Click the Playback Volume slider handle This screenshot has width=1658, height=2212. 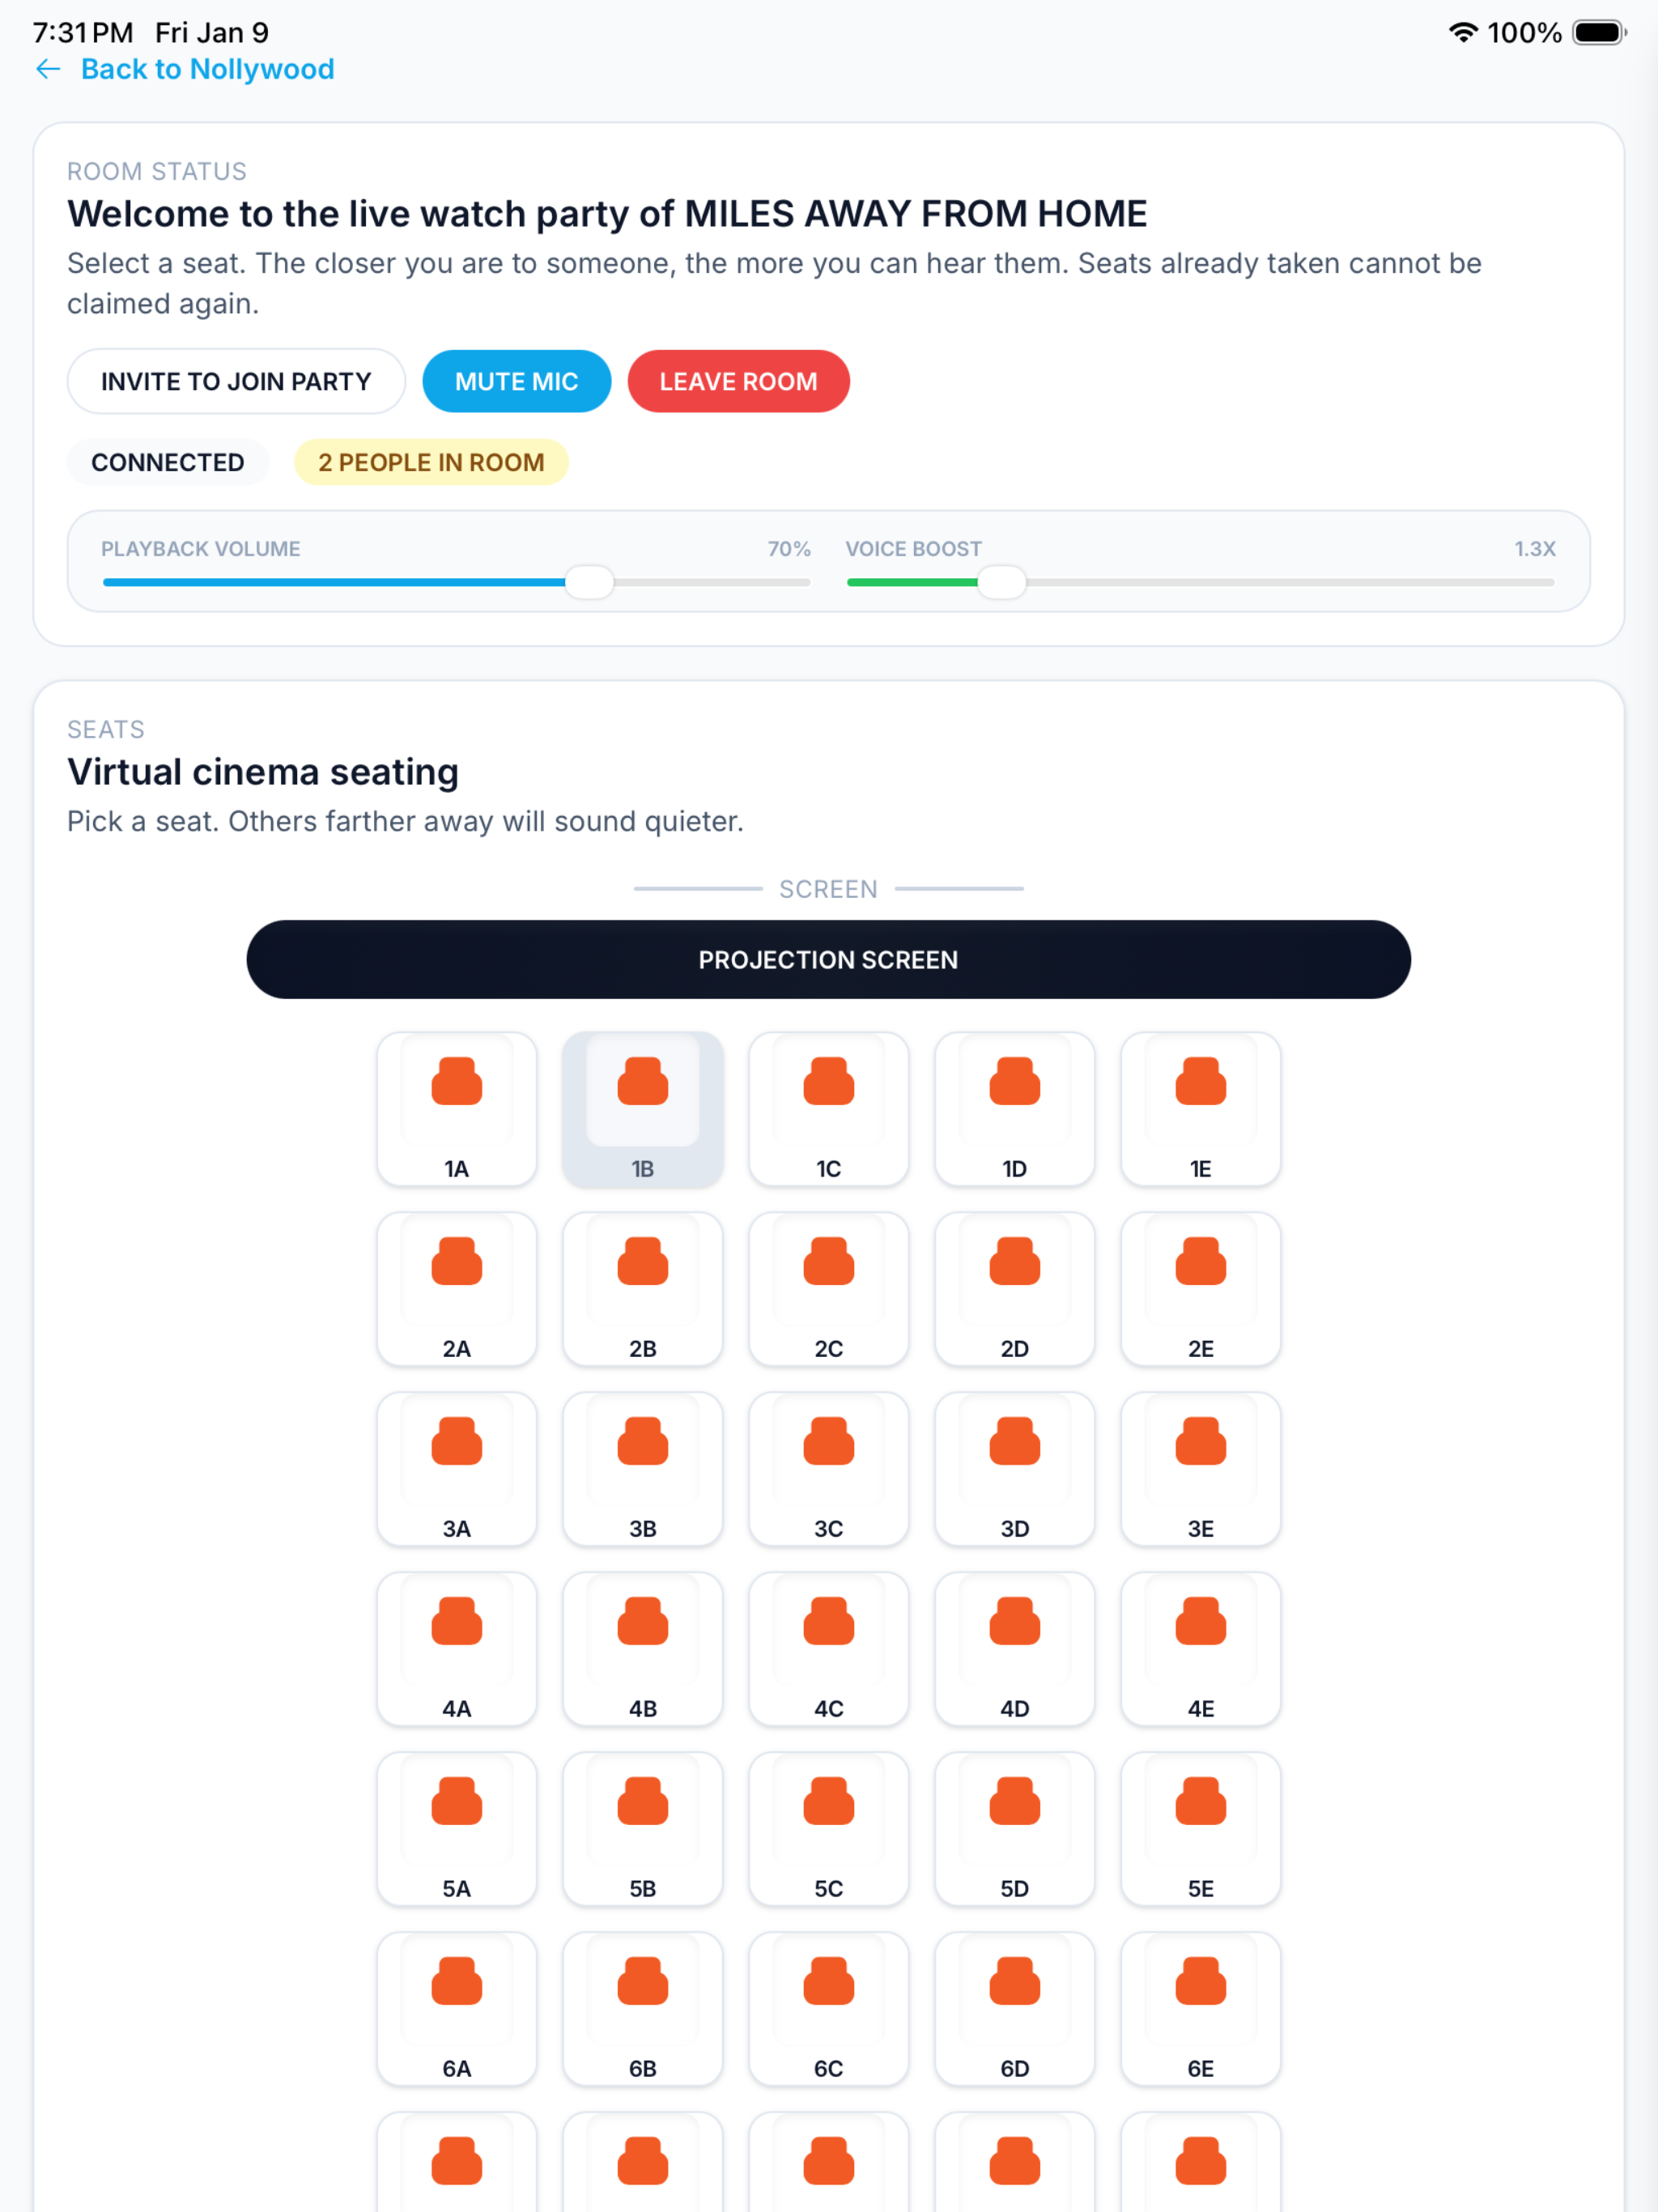point(589,582)
